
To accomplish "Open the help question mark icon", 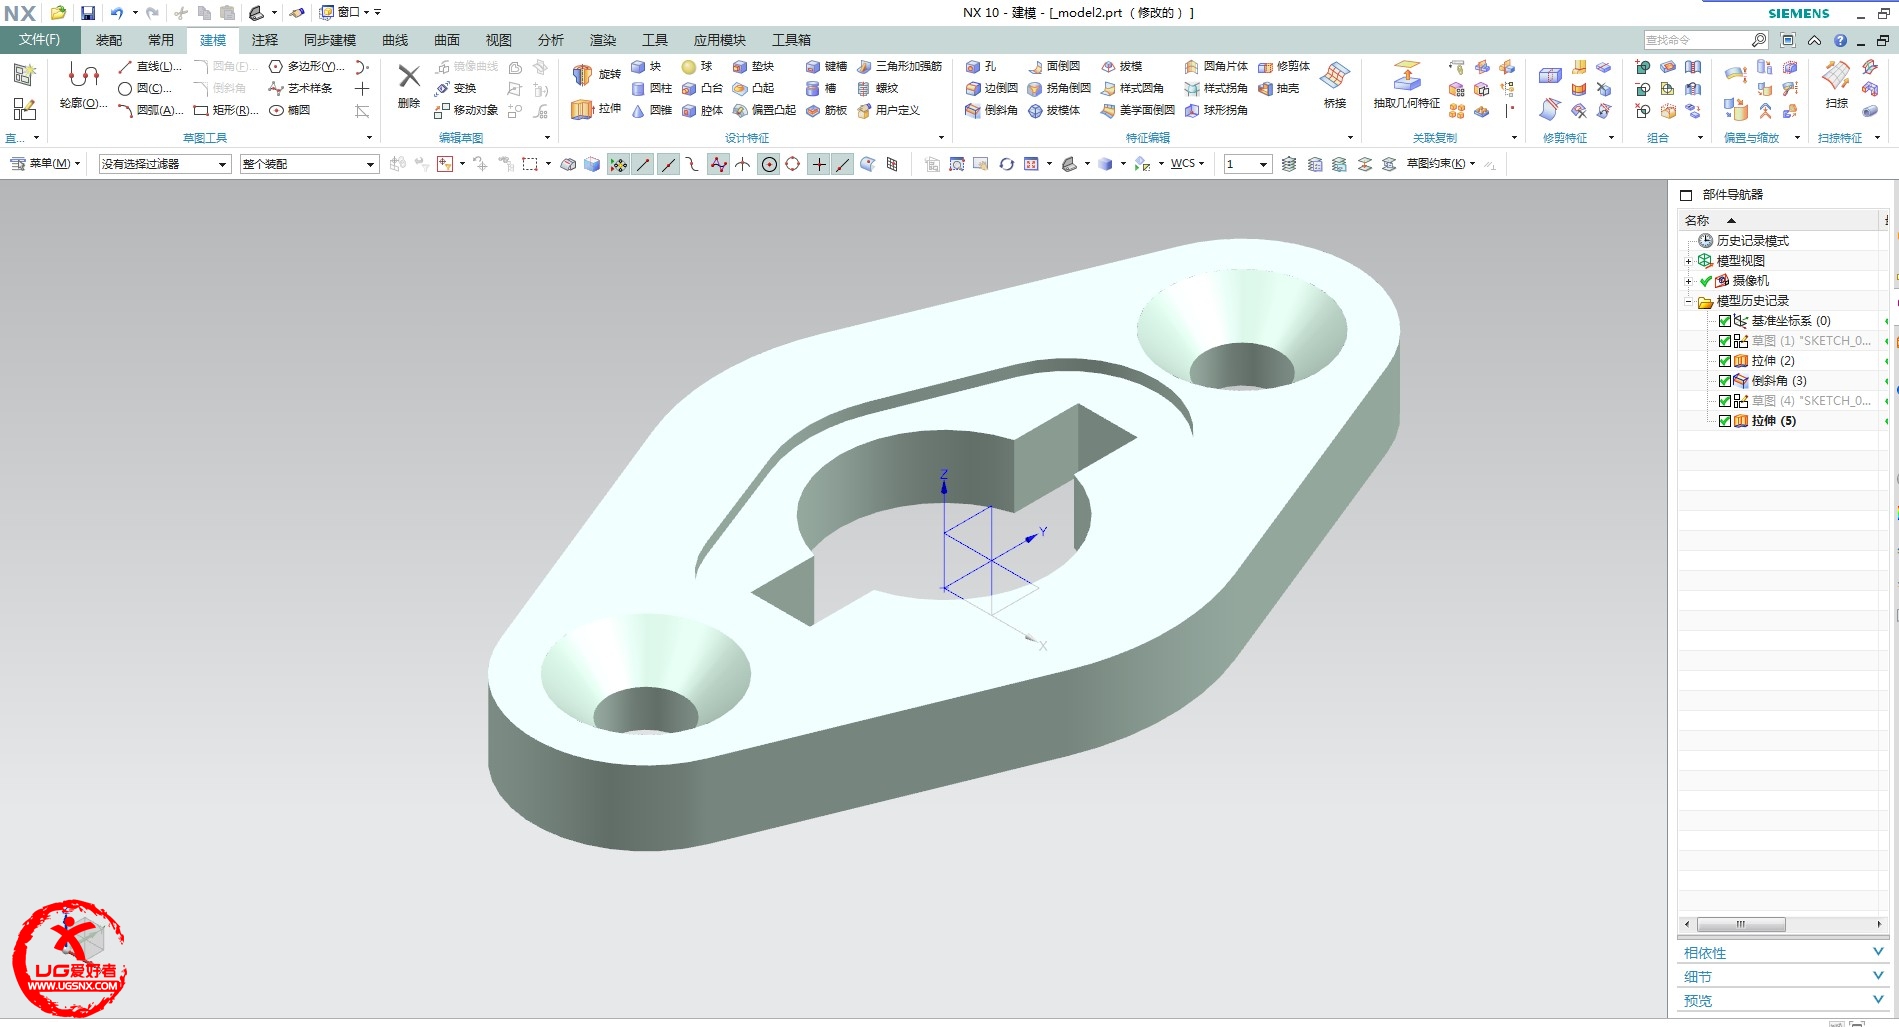I will pyautogui.click(x=1840, y=40).
